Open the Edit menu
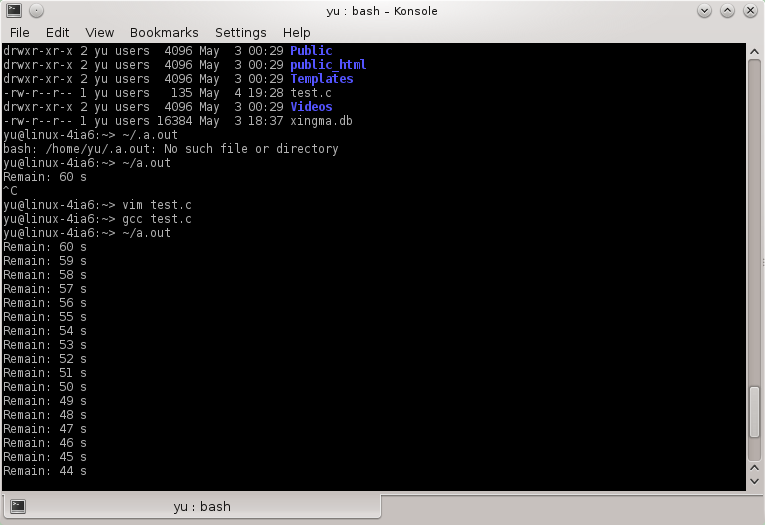The height and width of the screenshot is (525, 765). [58, 32]
